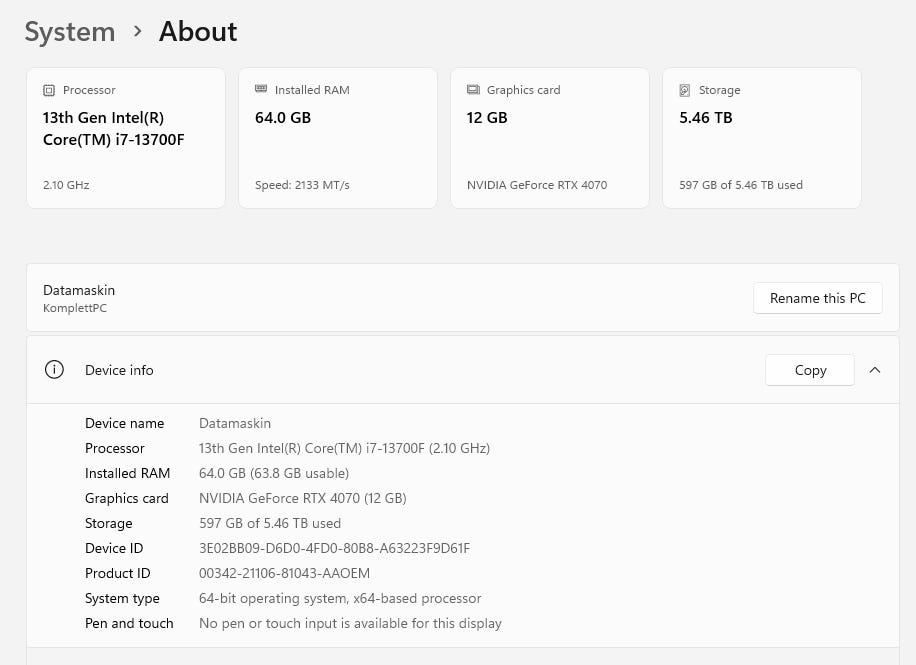Go back to System breadcrumb
The image size is (916, 665).
70,32
